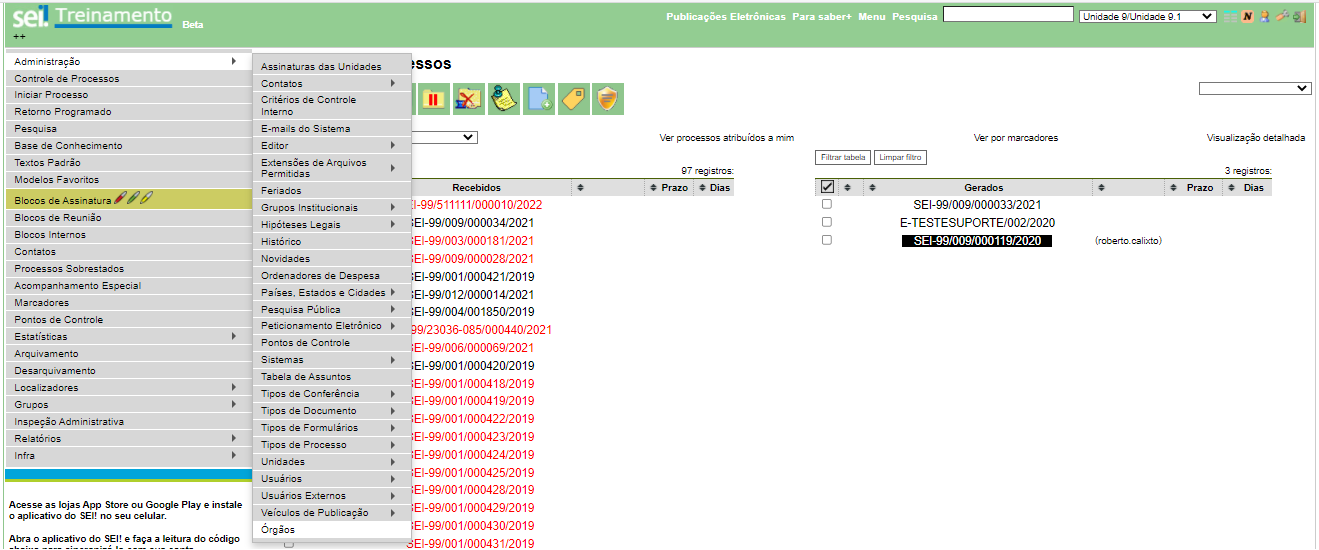Screen dimensions: 1319x550
Task: Click the Pesquisa search input field
Action: [1007, 15]
